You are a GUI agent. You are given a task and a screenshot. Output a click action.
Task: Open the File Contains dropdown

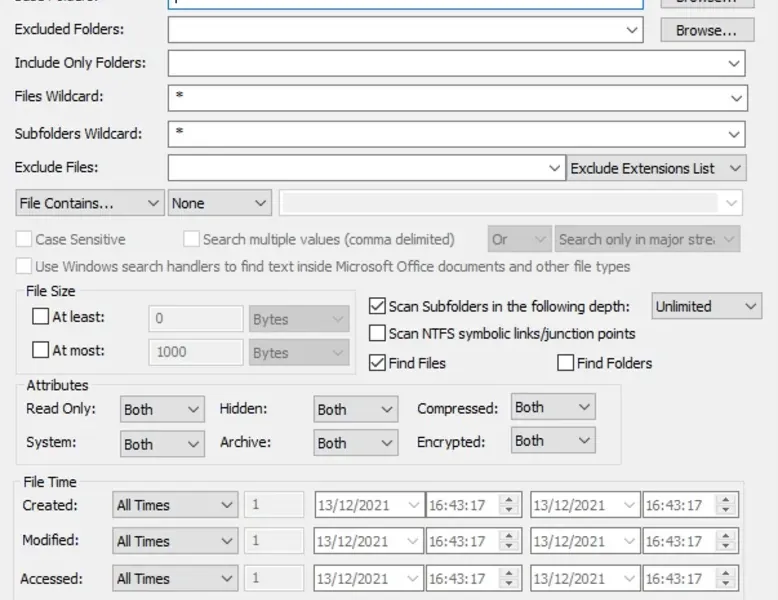(90, 203)
